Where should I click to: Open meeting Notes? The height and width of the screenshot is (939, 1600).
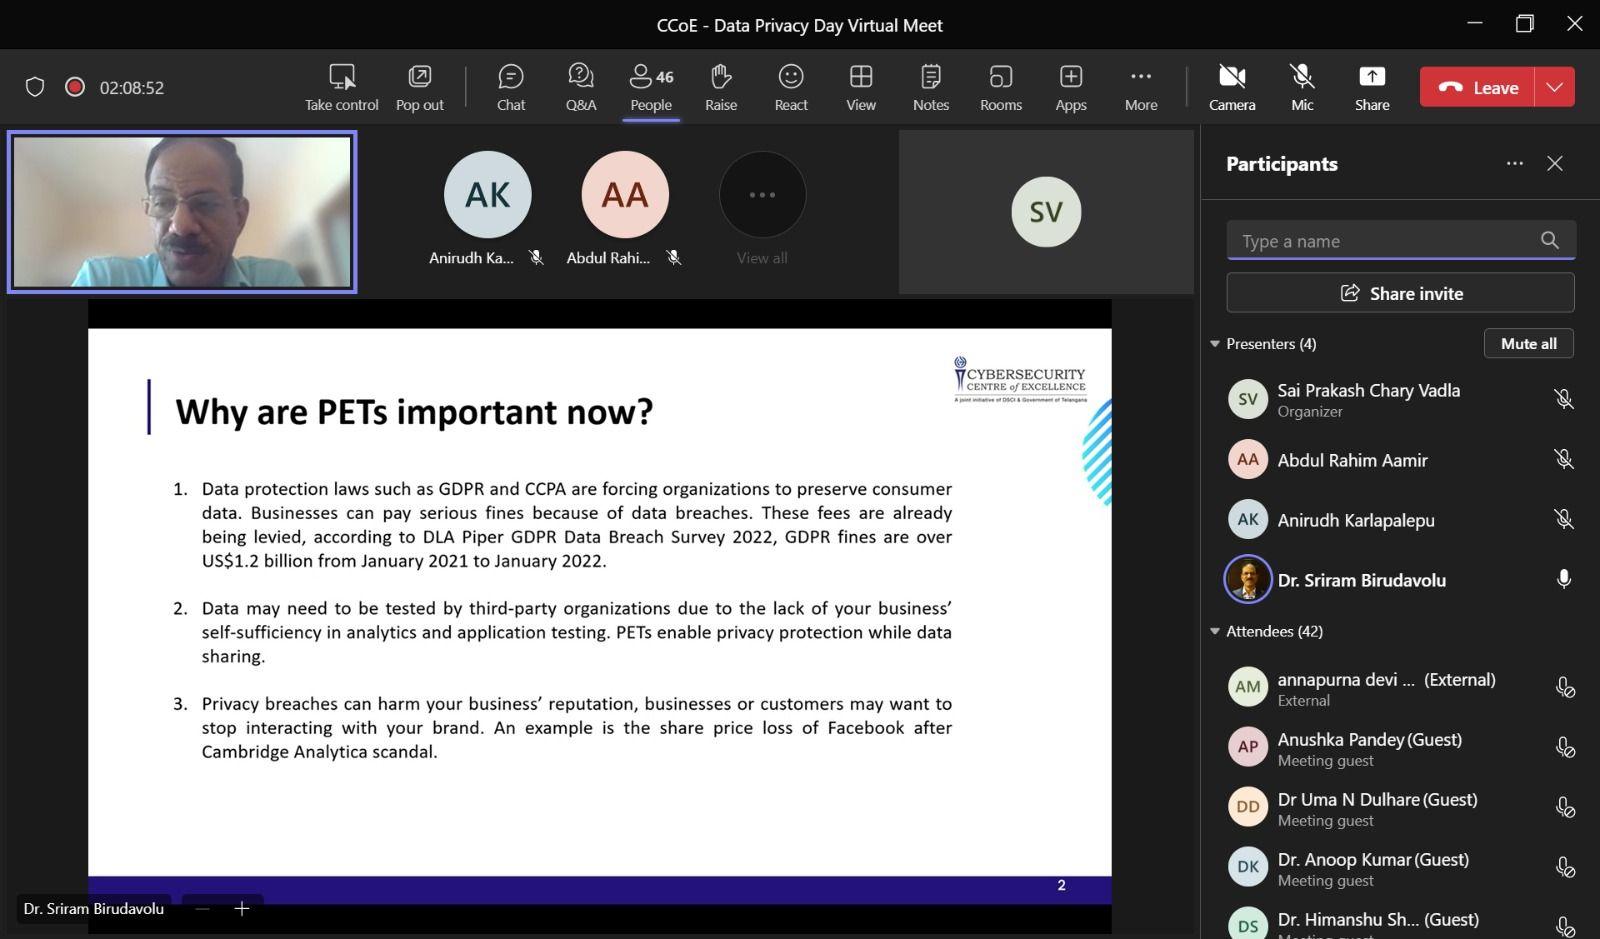pyautogui.click(x=931, y=87)
